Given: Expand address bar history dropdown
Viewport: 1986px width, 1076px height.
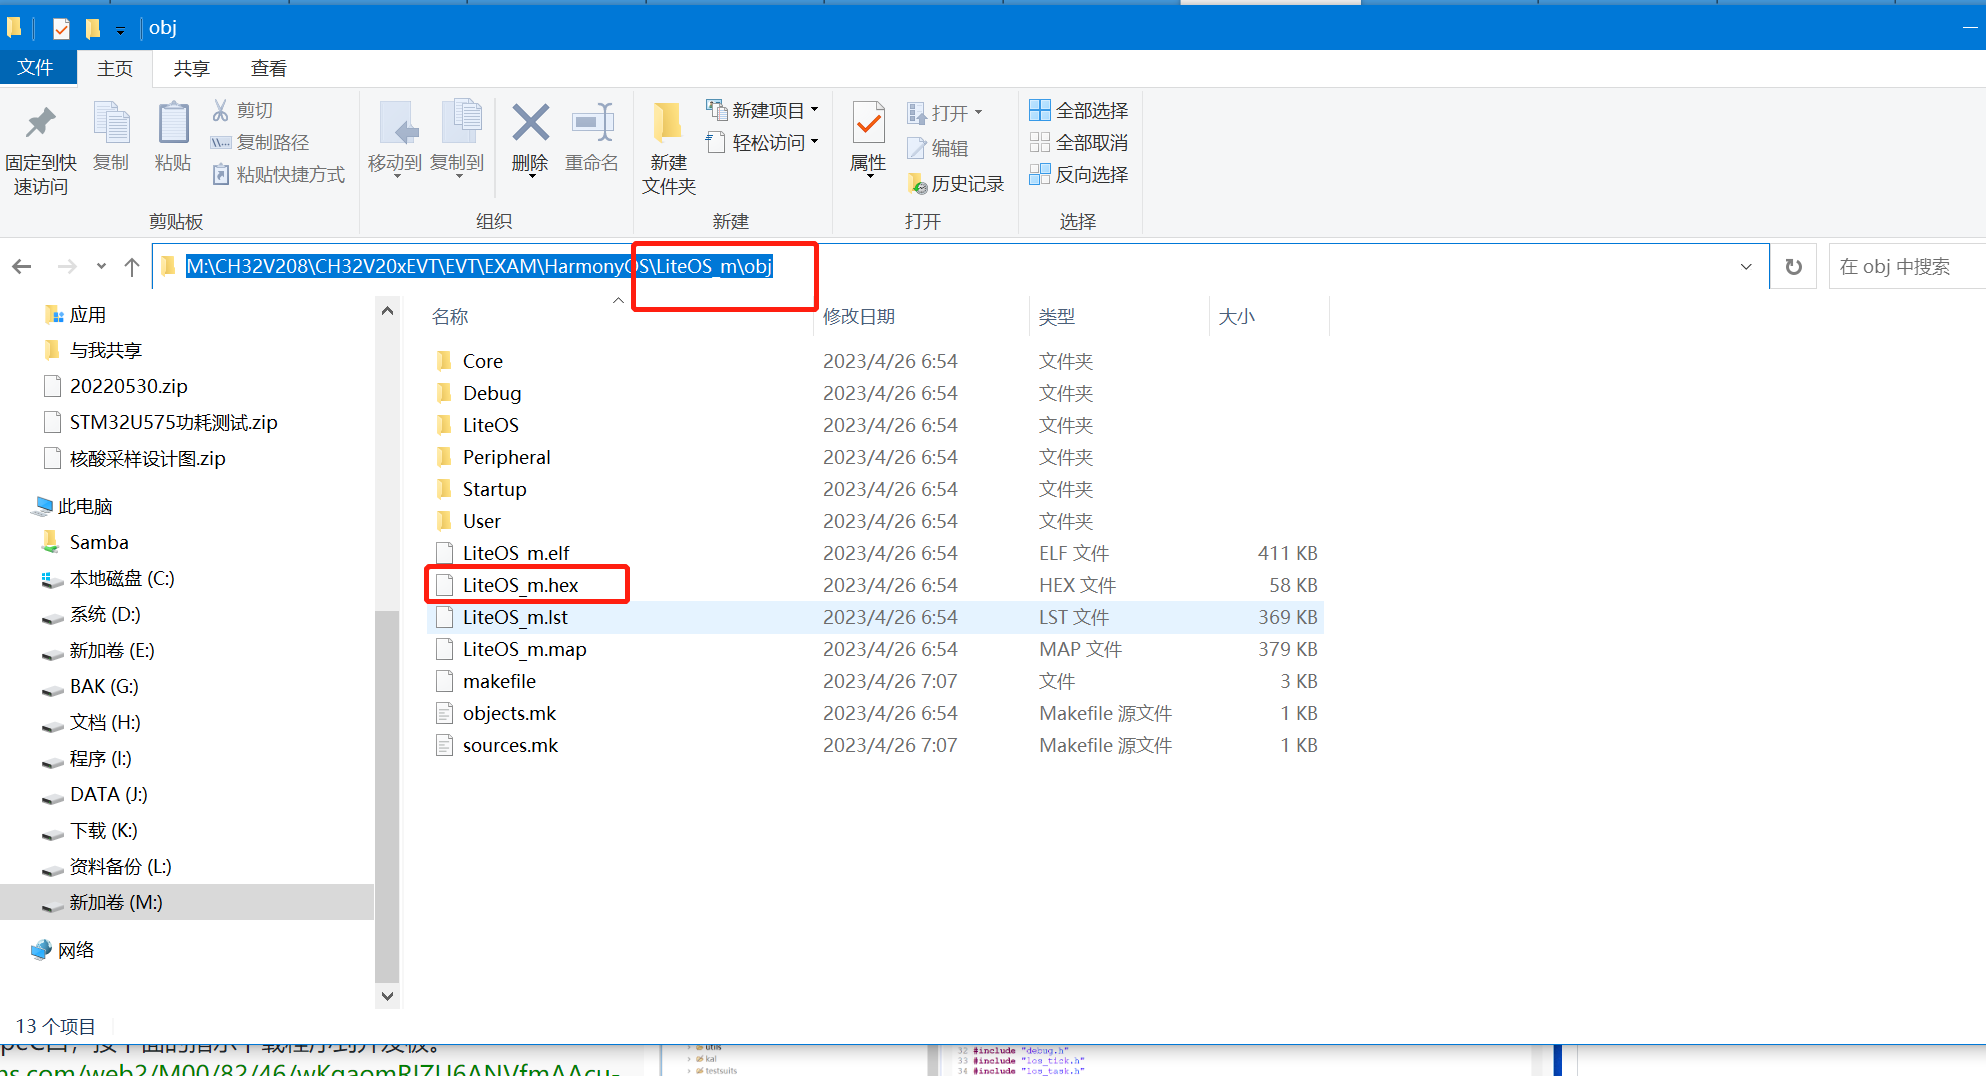Looking at the screenshot, I should pyautogui.click(x=1746, y=267).
